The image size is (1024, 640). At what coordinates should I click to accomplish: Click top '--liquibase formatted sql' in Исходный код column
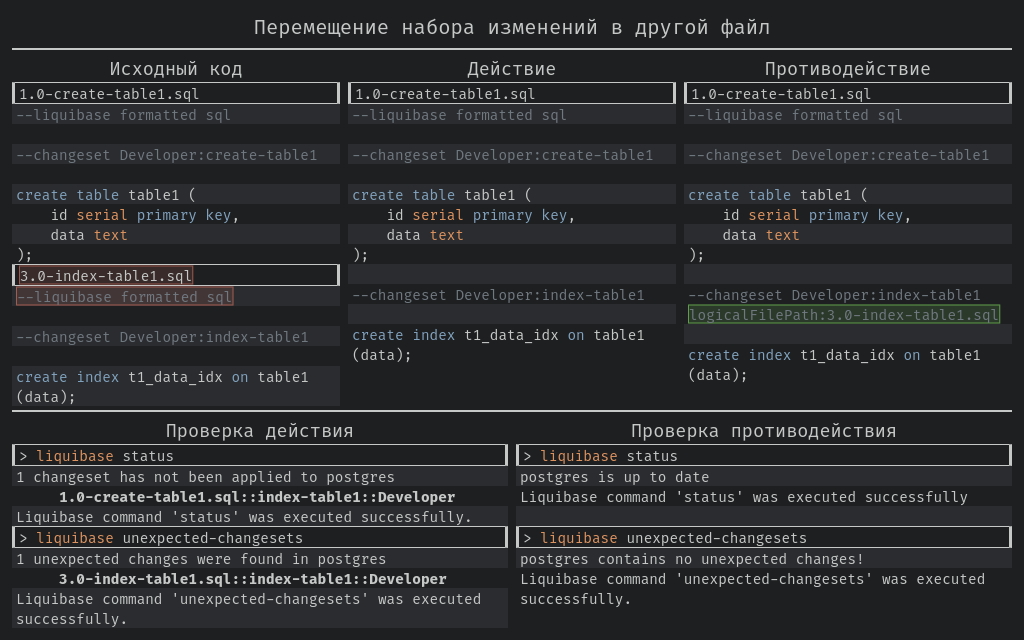pyautogui.click(x=123, y=115)
